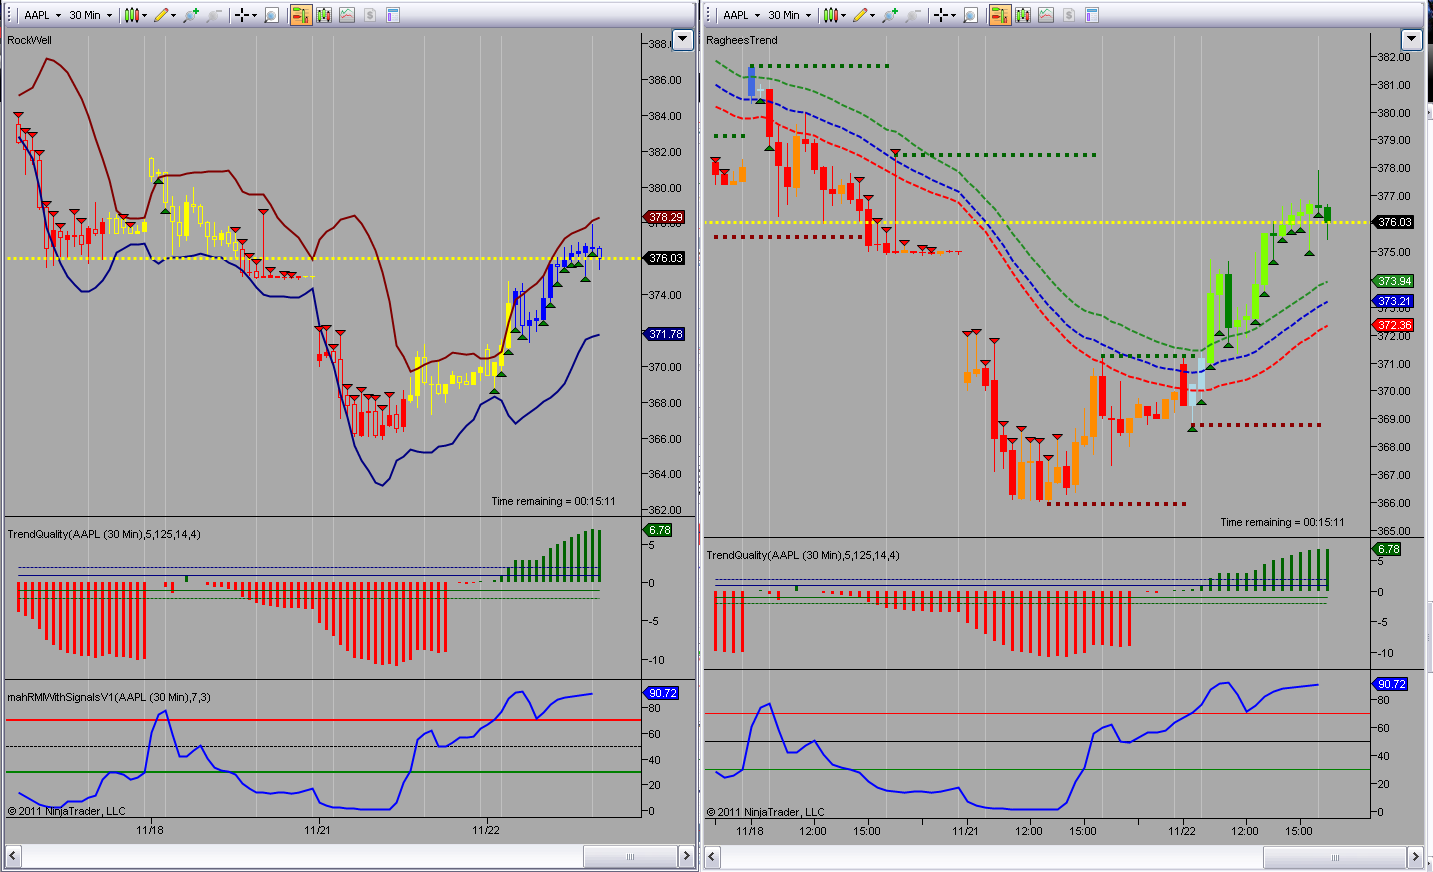Image resolution: width=1433 pixels, height=872 pixels.
Task: Open Strategies dollar icon in RagheesTrend chart toolbar
Action: coord(1069,15)
